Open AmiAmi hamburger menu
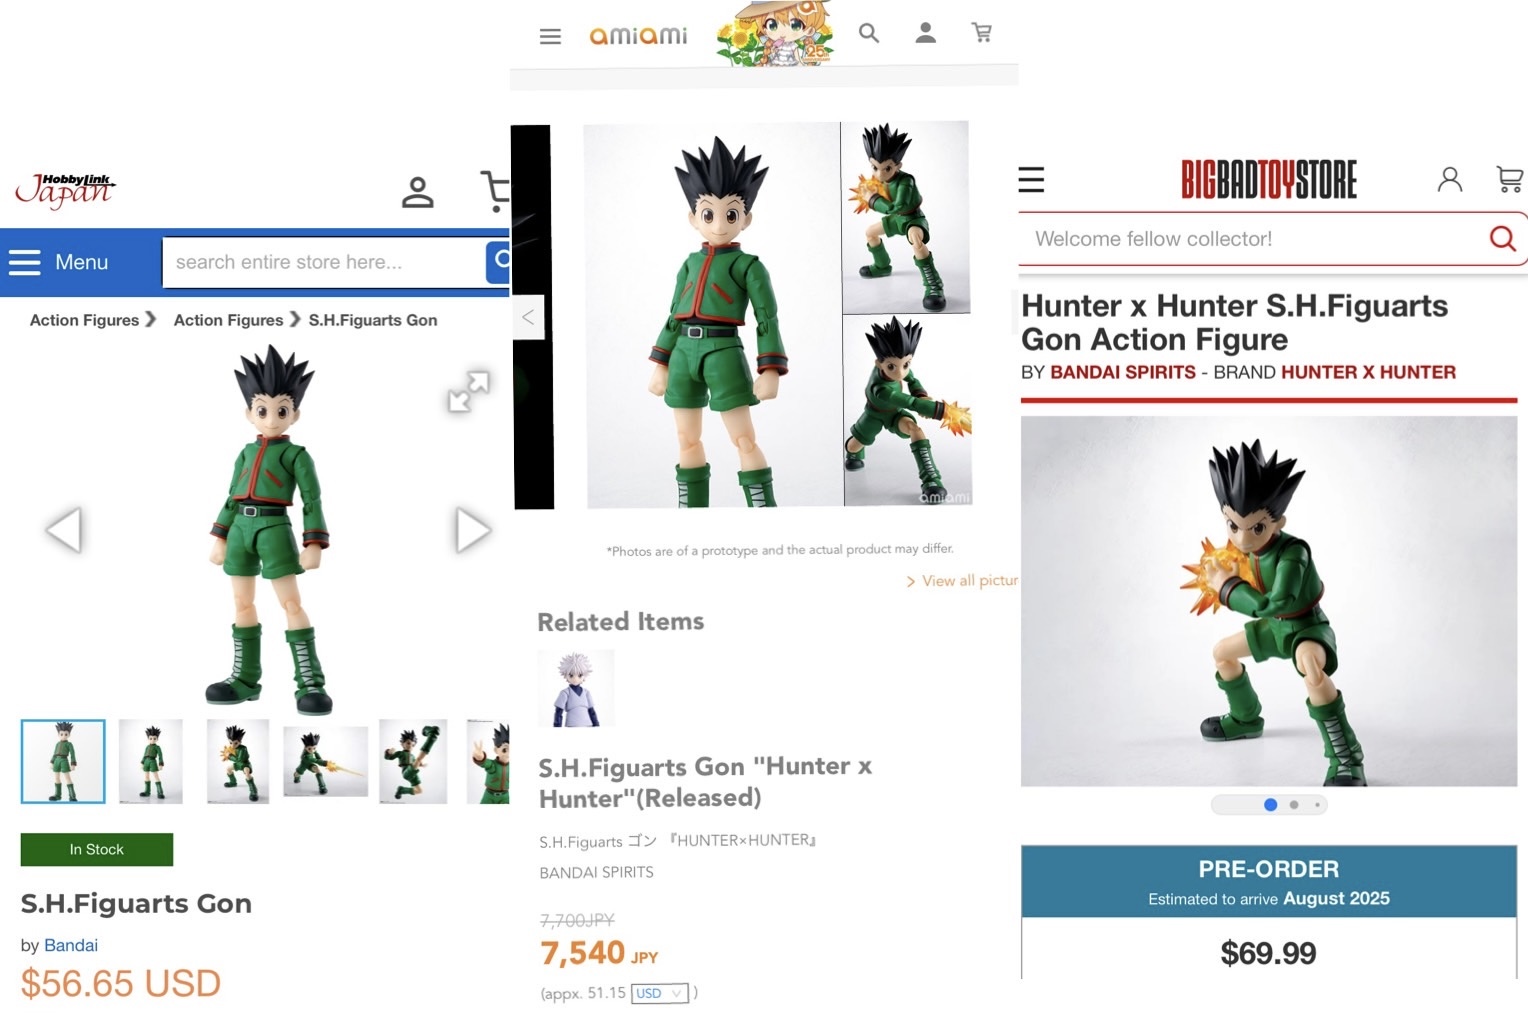 [x=550, y=37]
